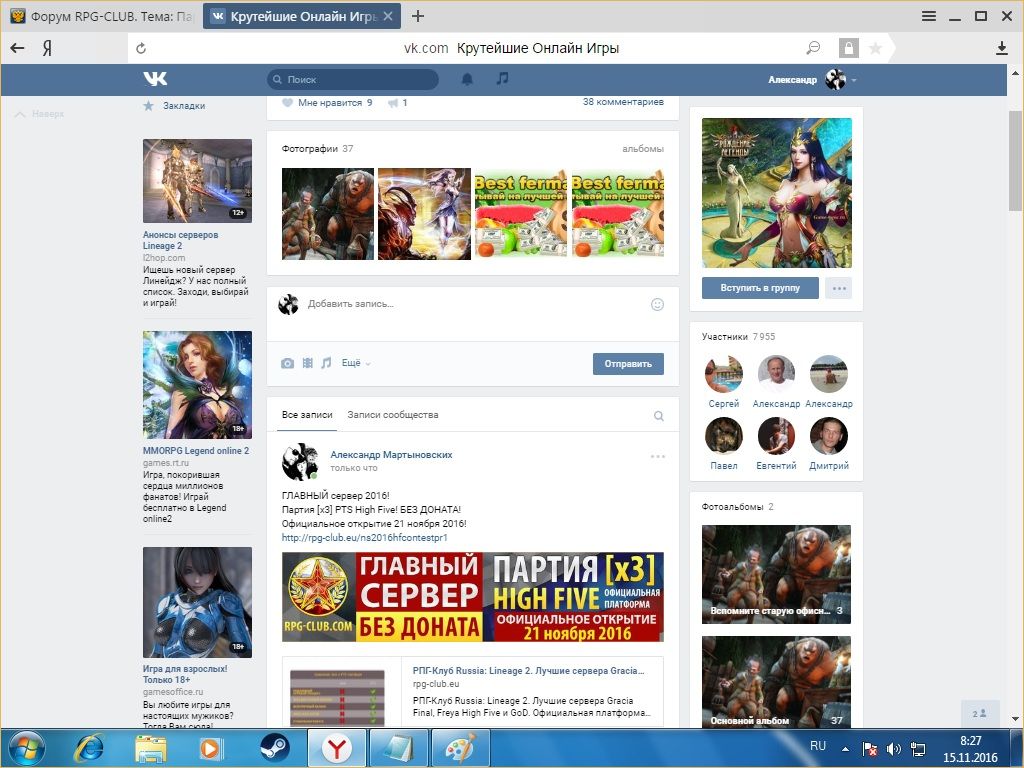This screenshot has height=768, width=1024.
Task: Click Вступить в группу button
Action: pos(760,288)
